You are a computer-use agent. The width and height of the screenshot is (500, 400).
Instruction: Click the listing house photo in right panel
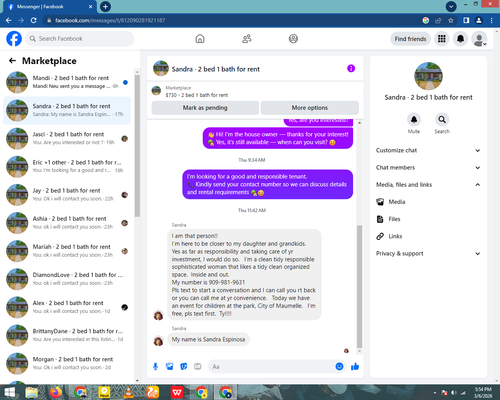point(428,76)
